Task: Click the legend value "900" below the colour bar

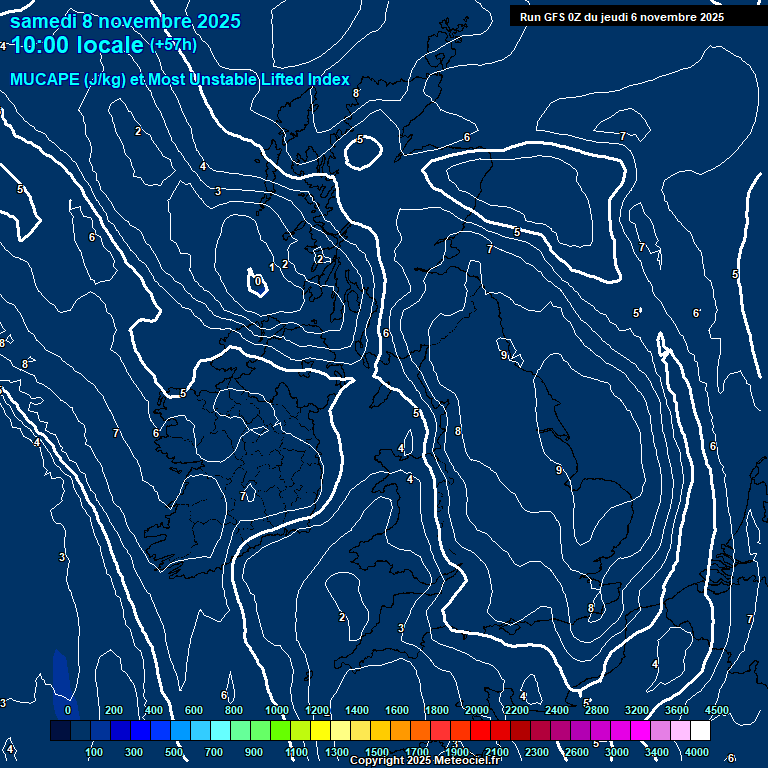Action: pos(254,752)
